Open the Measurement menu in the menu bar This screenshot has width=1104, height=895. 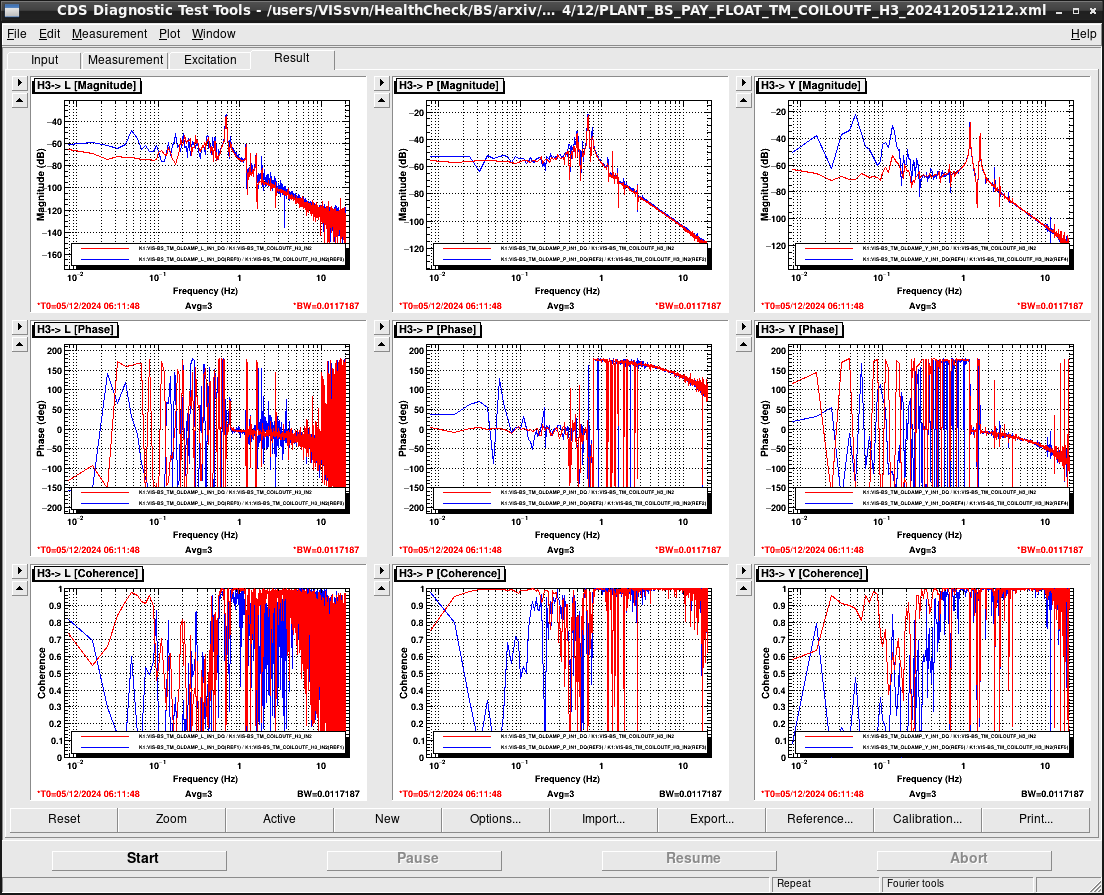[109, 34]
